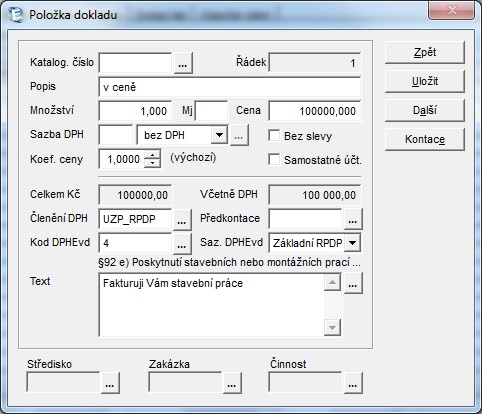This screenshot has width=482, height=414.
Task: Open the Katalog. číslo browse button
Action: (183, 63)
